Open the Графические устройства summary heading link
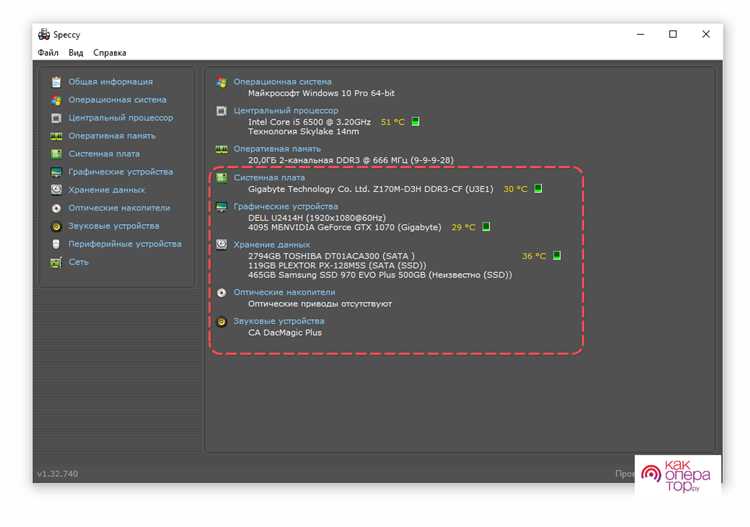This screenshot has width=750, height=527. [286, 206]
